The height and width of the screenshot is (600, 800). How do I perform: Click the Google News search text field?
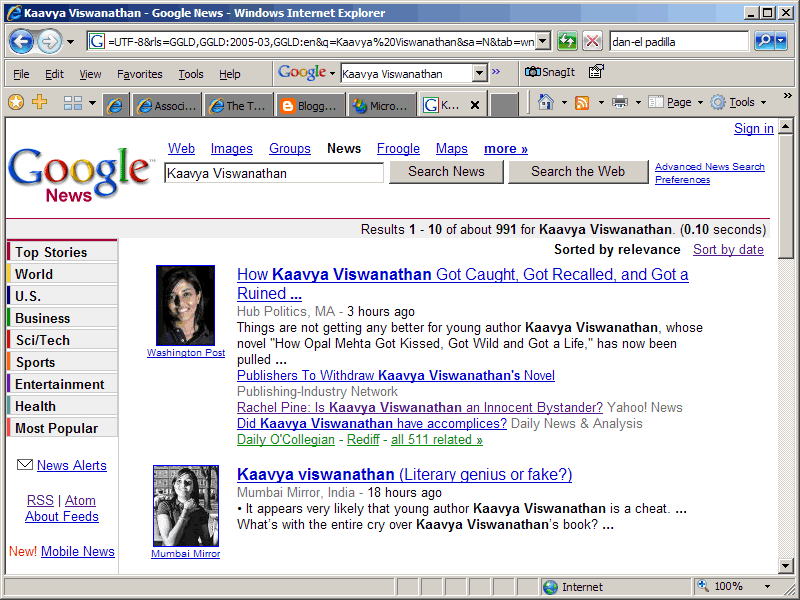[x=274, y=173]
